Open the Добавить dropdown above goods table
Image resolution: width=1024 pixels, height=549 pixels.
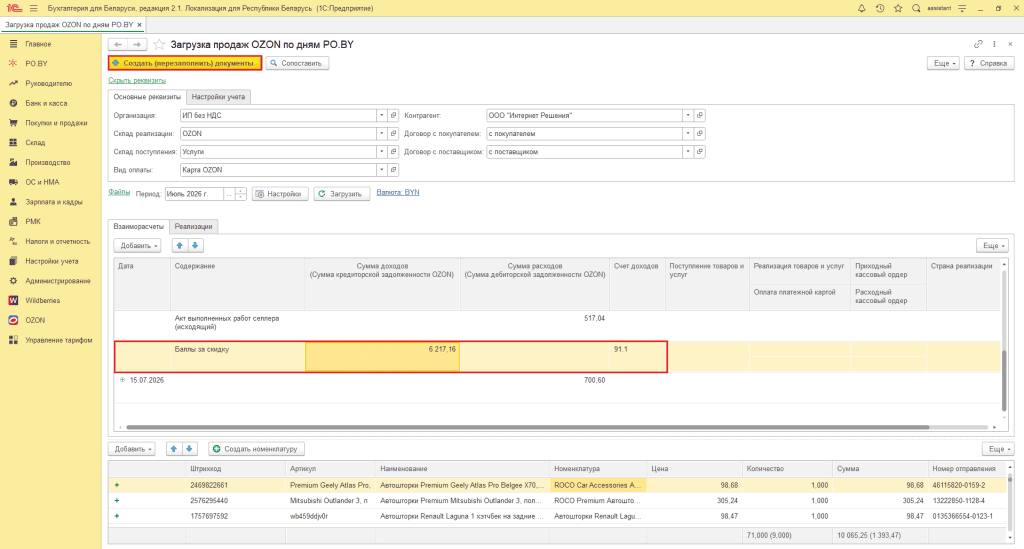coord(132,449)
